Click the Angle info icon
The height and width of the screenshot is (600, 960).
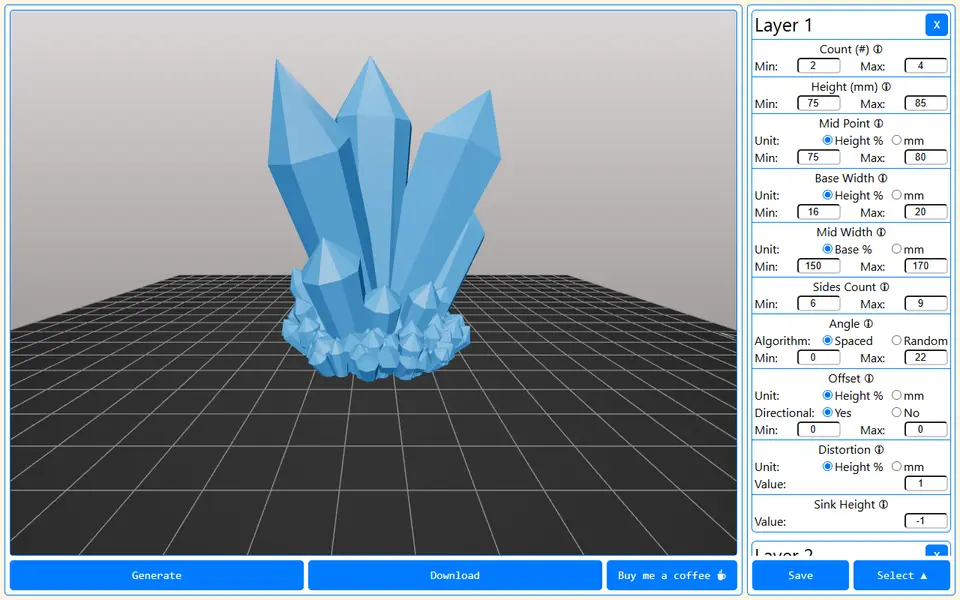tap(868, 324)
